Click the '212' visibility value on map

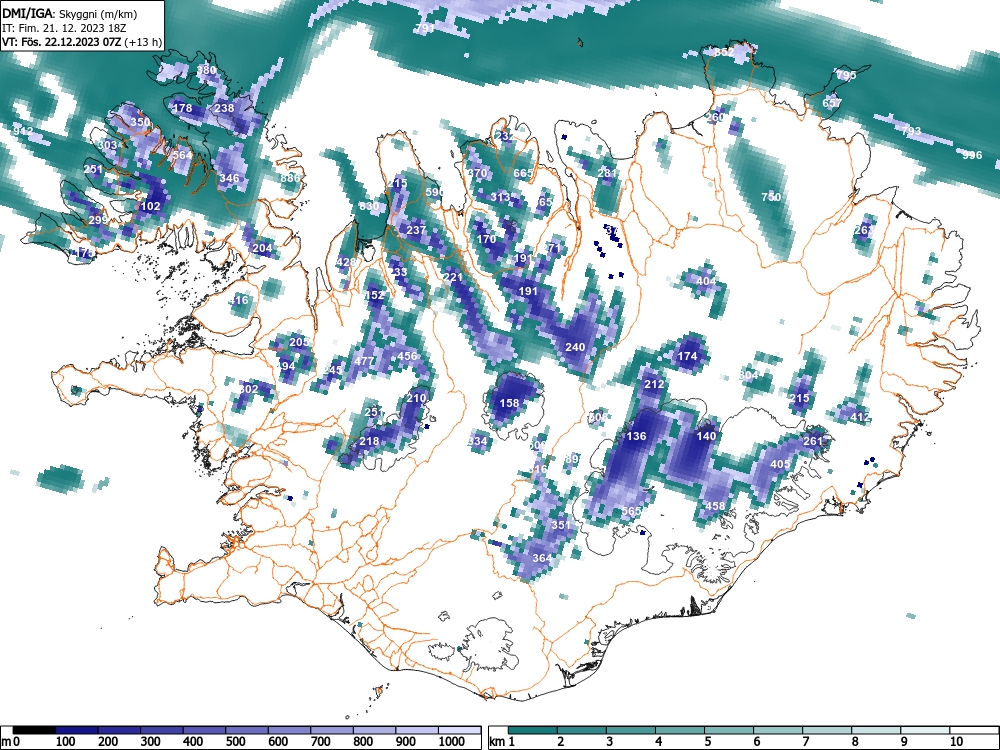[x=654, y=385]
